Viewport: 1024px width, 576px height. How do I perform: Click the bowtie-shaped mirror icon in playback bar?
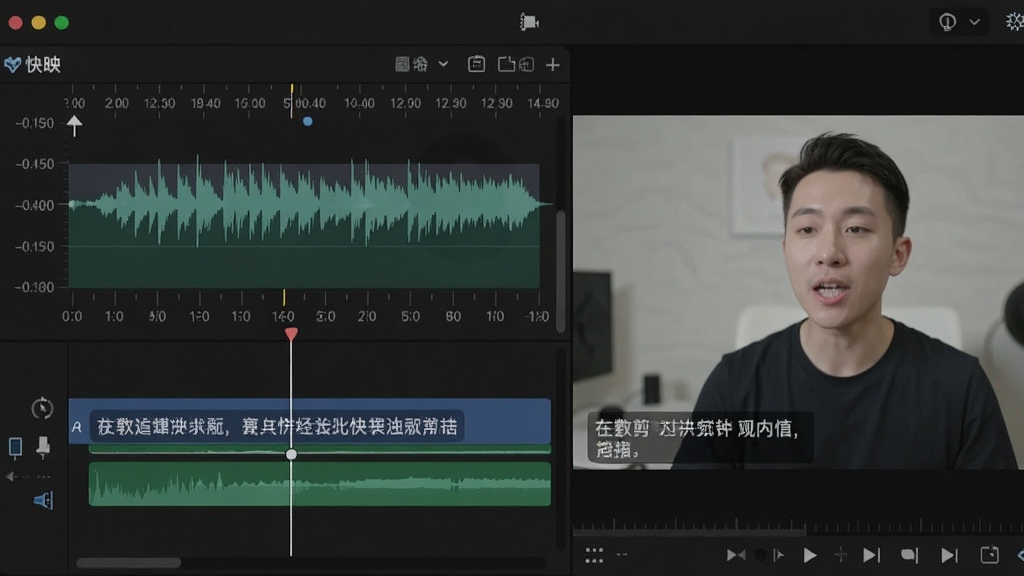[736, 555]
